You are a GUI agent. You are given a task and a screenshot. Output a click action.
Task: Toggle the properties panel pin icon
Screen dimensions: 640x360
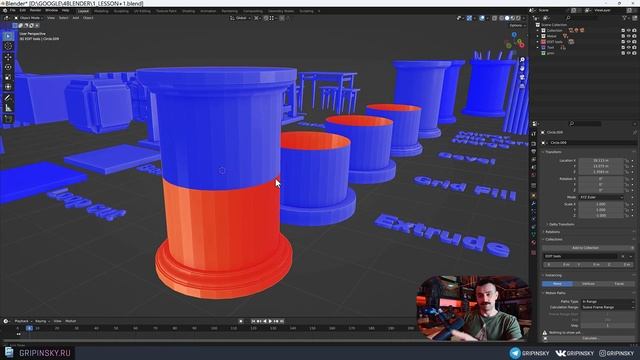[635, 132]
